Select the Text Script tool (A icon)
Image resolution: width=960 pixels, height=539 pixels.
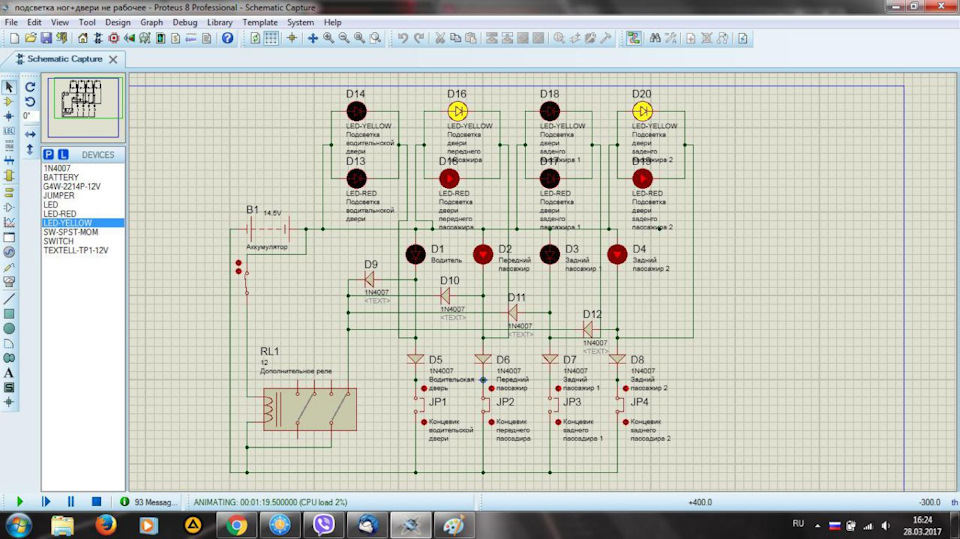pyautogui.click(x=9, y=372)
